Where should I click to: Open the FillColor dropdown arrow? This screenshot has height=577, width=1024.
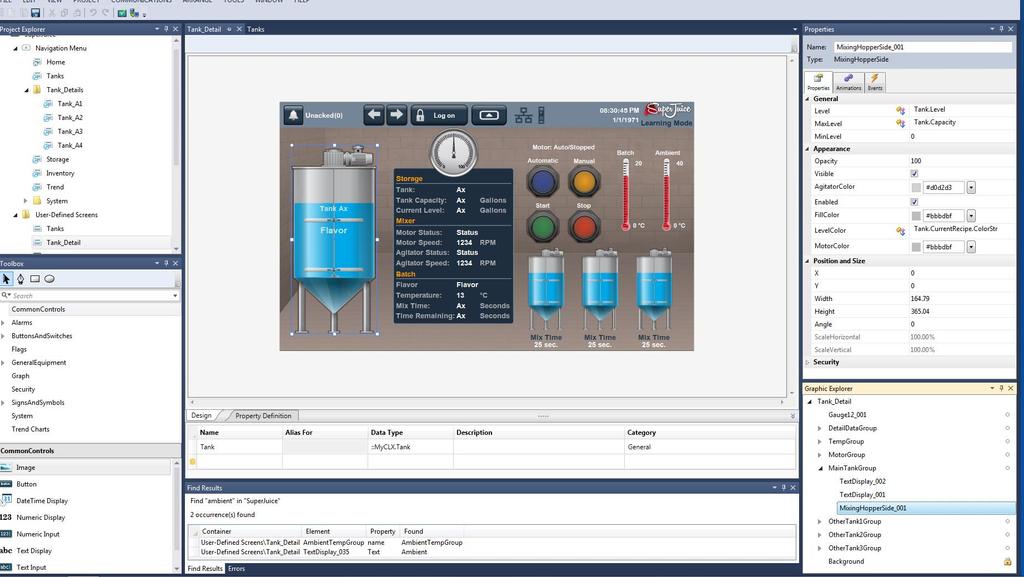(x=971, y=215)
